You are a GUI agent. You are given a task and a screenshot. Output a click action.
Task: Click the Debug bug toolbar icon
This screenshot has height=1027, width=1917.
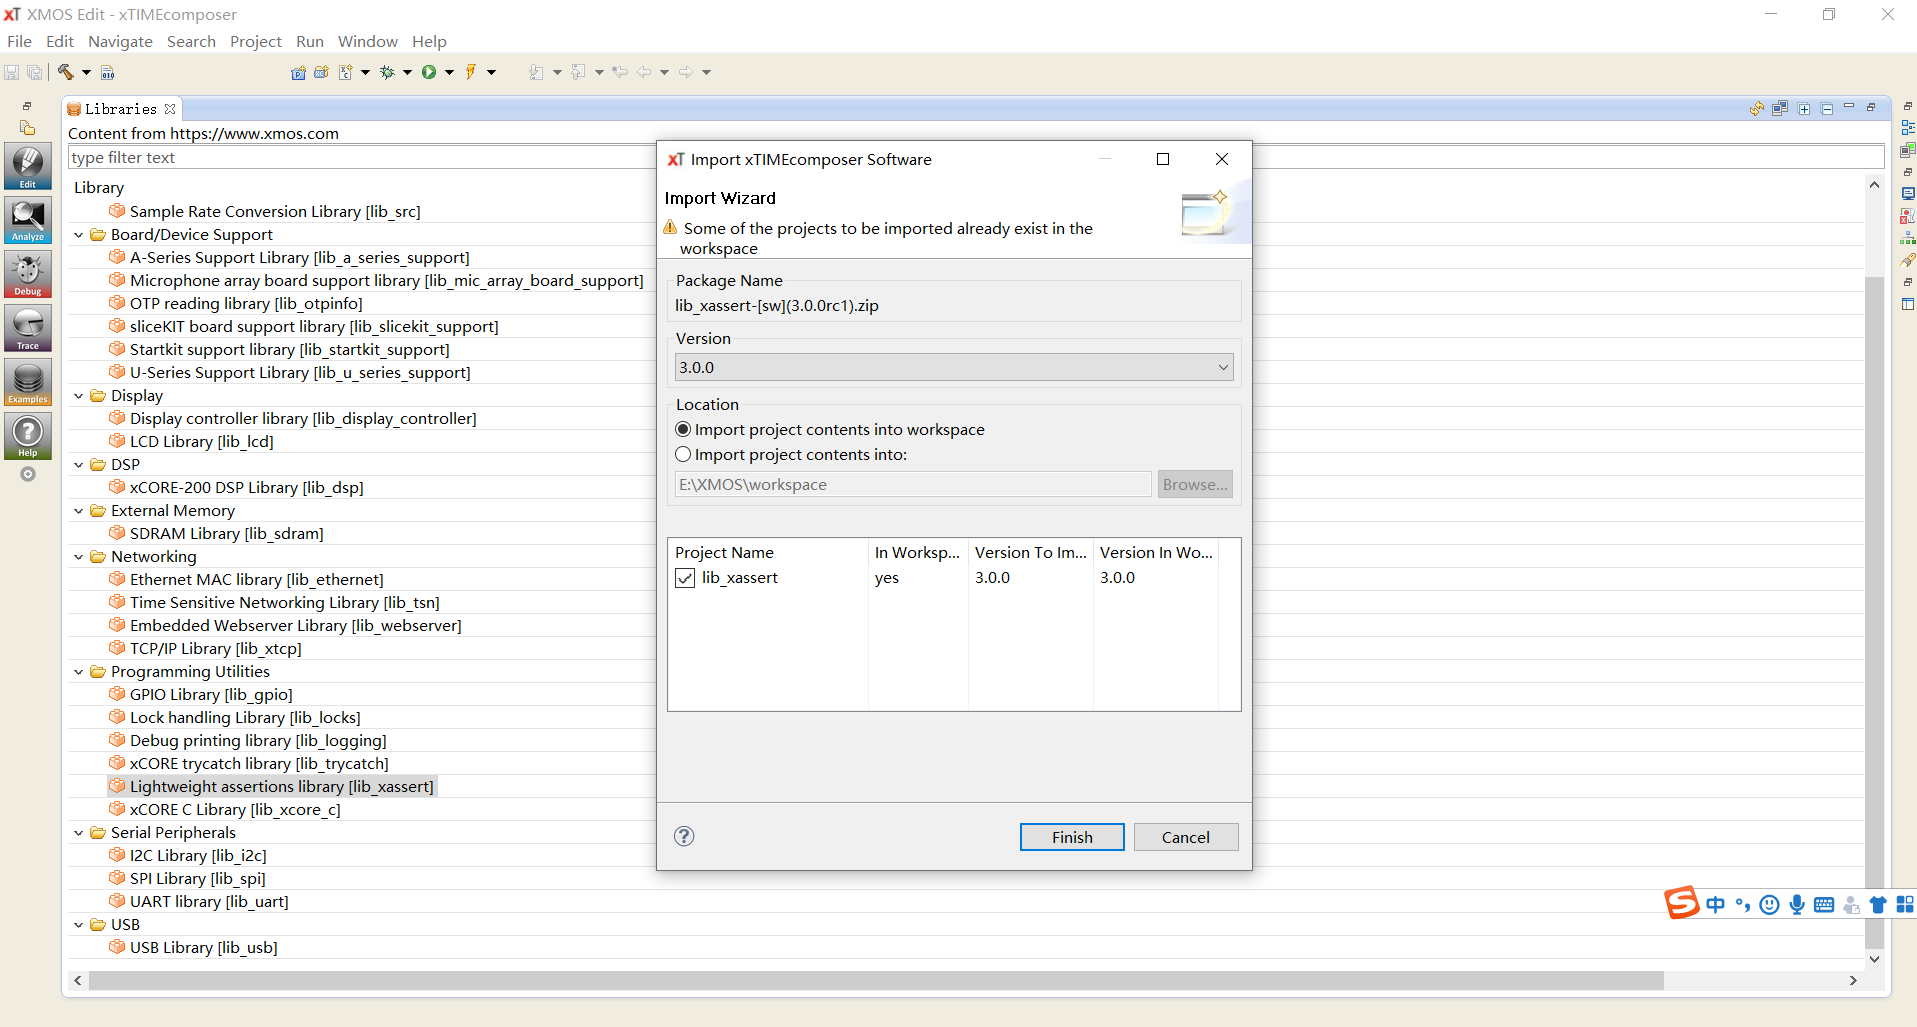(388, 72)
